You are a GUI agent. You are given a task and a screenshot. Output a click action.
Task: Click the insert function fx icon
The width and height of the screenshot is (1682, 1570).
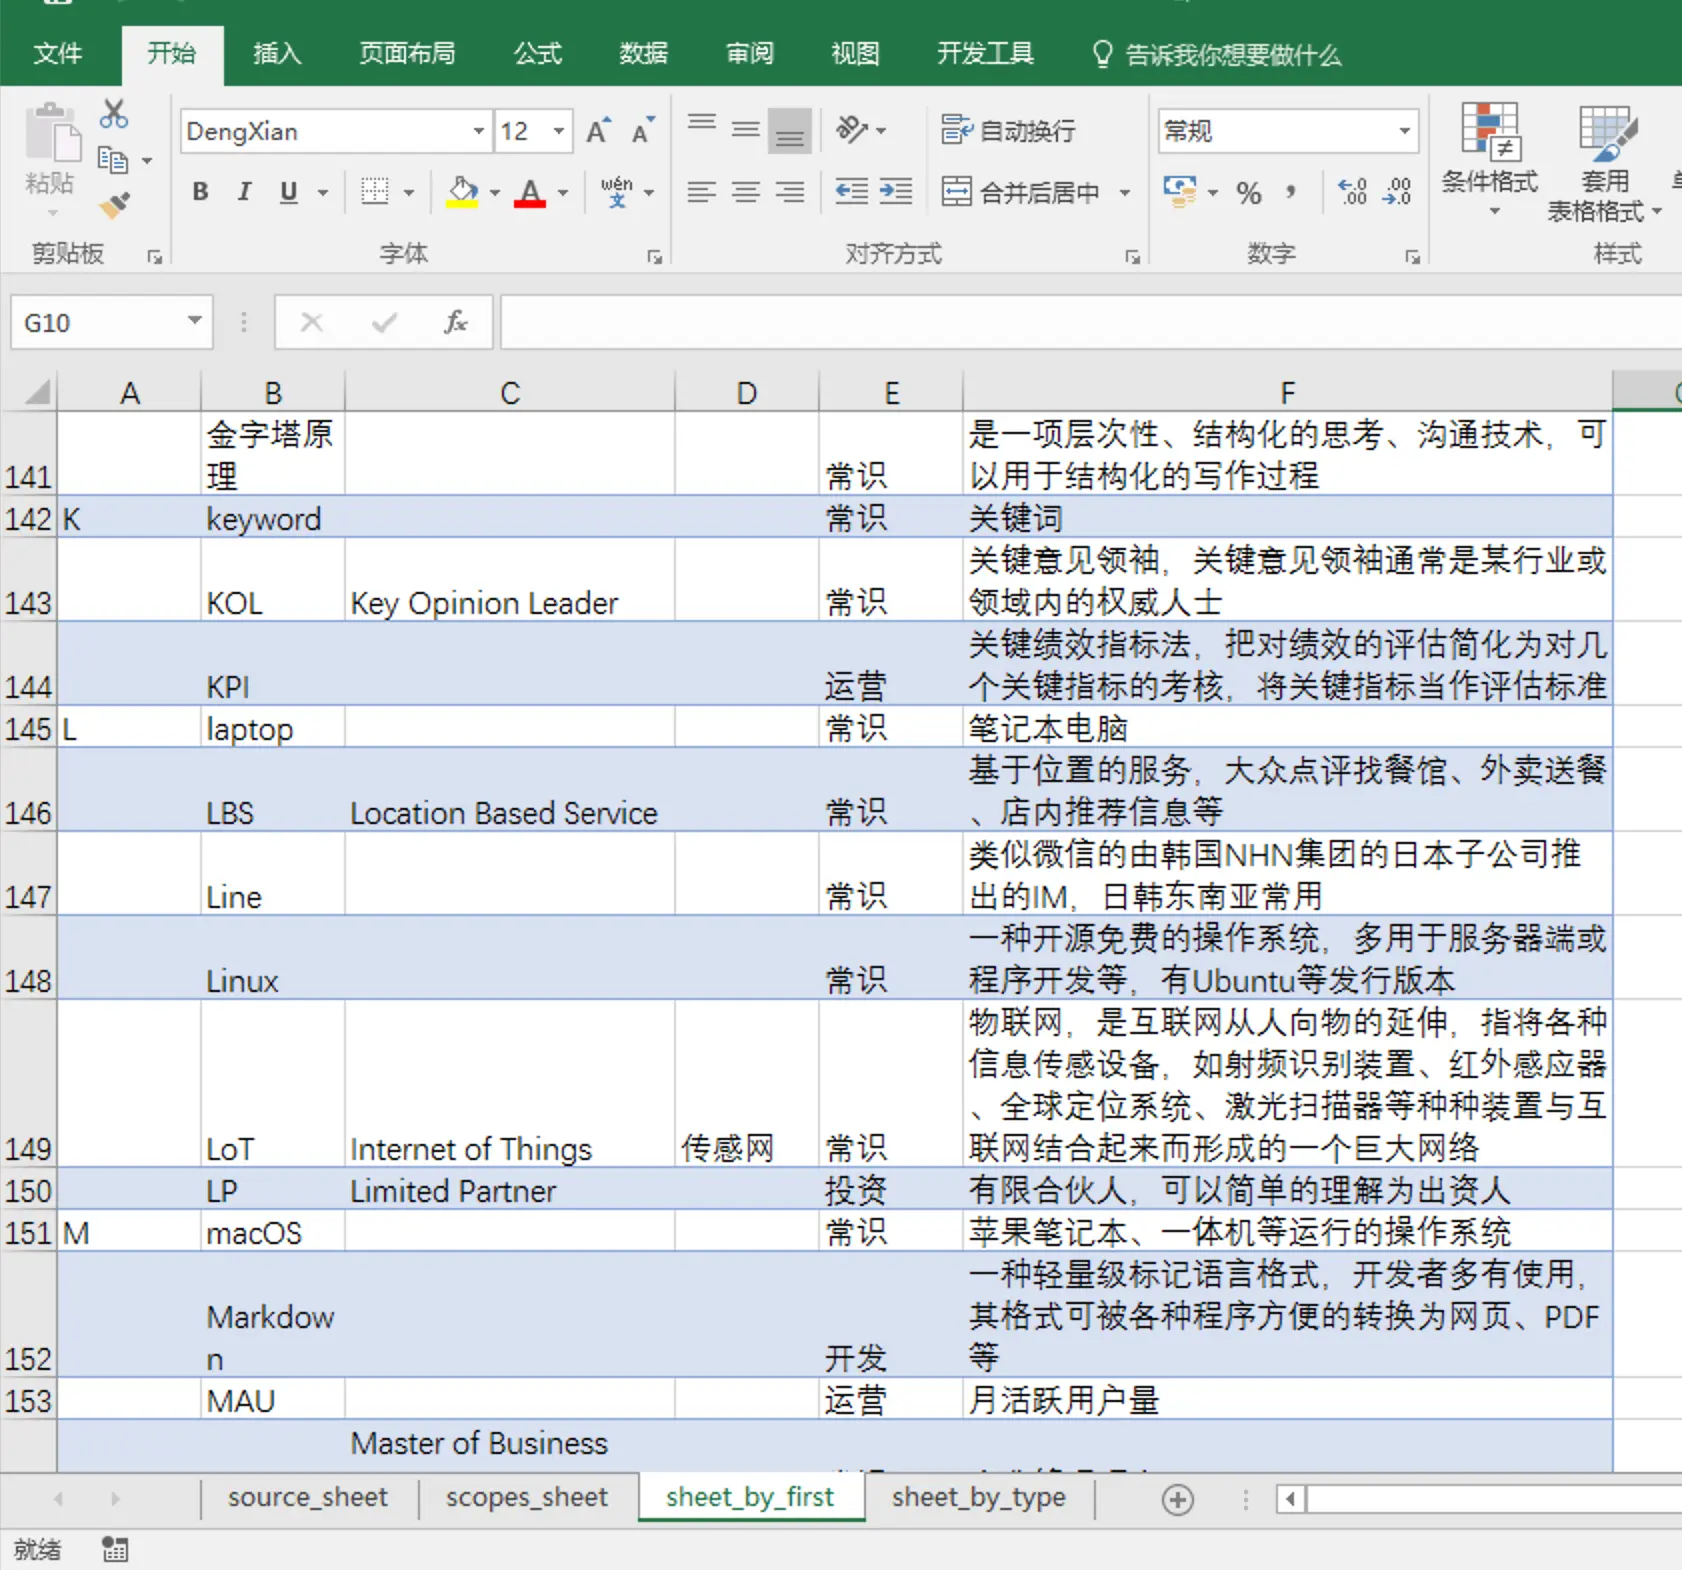[456, 322]
